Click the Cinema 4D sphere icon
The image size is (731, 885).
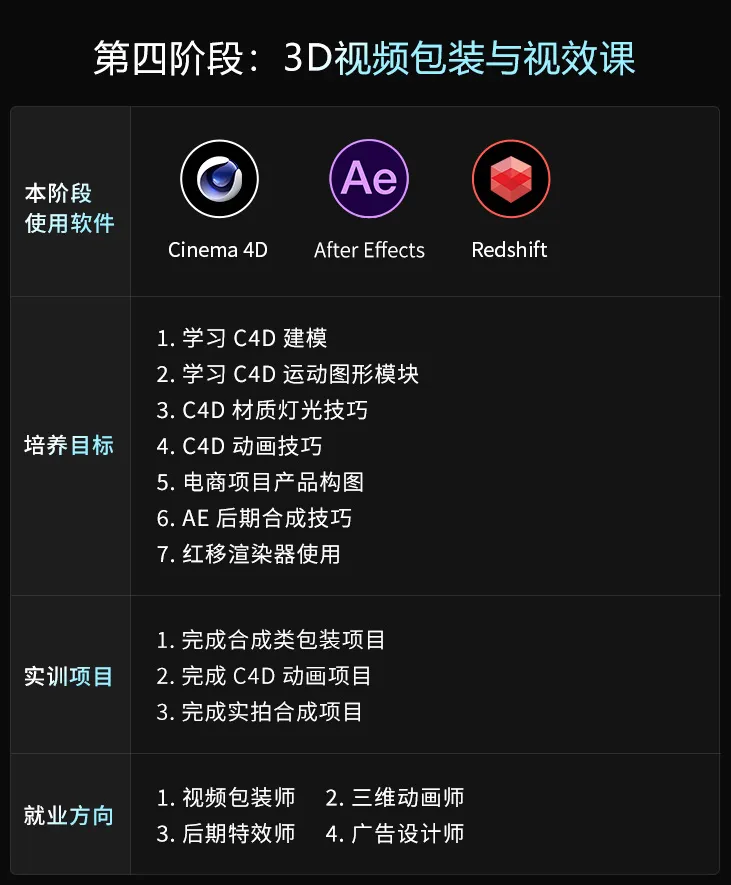pyautogui.click(x=219, y=179)
